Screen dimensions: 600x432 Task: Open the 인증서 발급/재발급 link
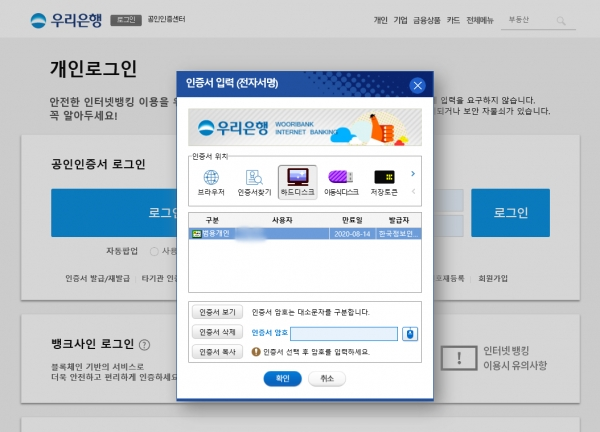[98, 278]
